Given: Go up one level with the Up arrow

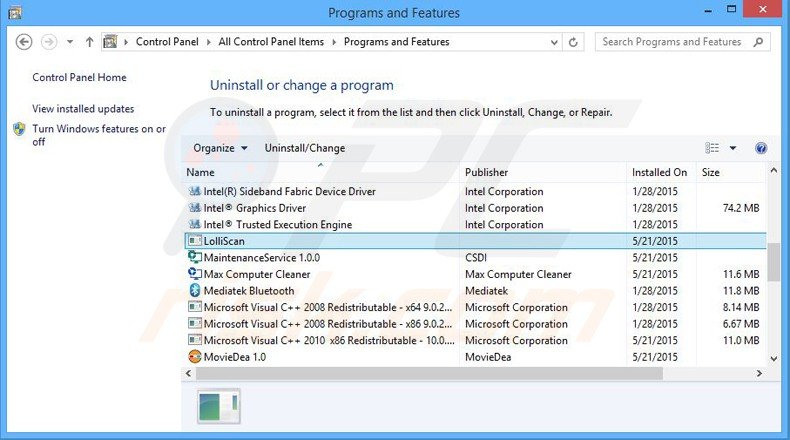Looking at the screenshot, I should tap(89, 42).
